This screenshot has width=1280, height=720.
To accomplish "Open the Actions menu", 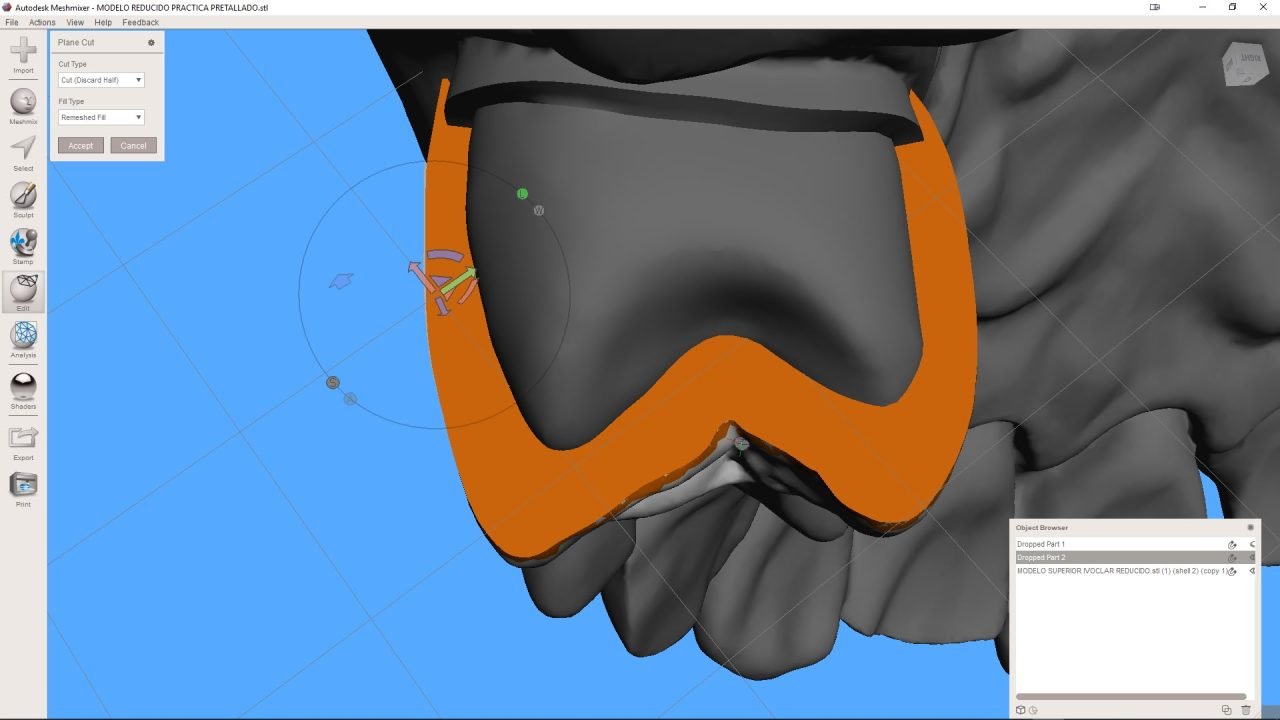I will coord(42,22).
